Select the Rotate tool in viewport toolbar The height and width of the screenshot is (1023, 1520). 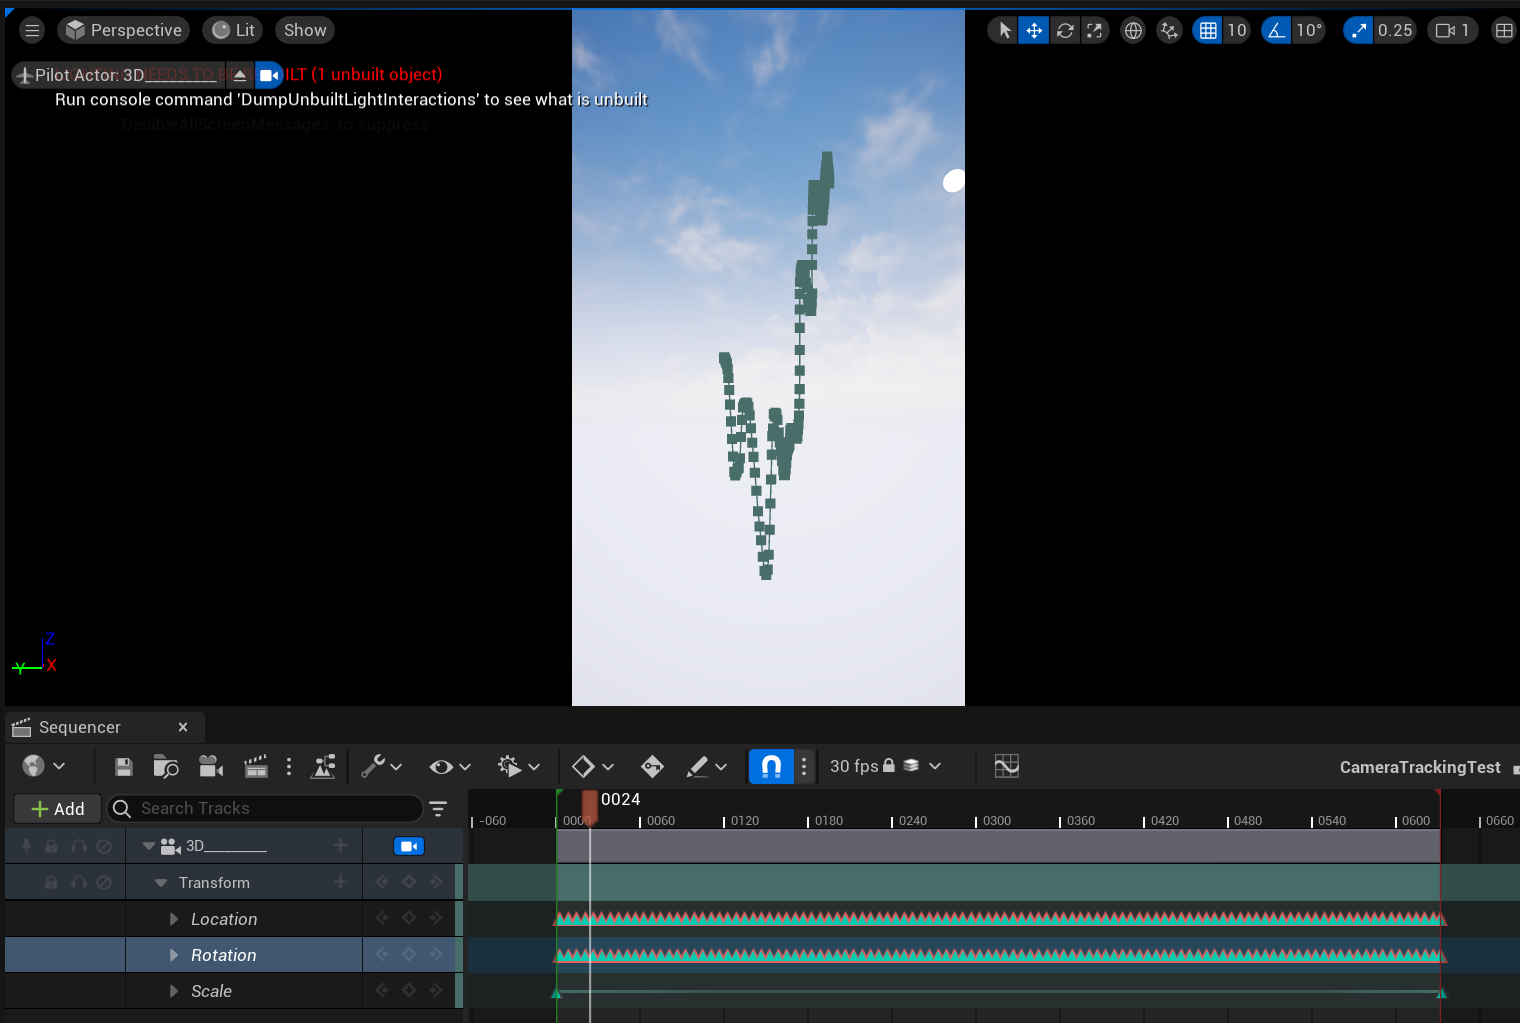pyautogui.click(x=1065, y=30)
